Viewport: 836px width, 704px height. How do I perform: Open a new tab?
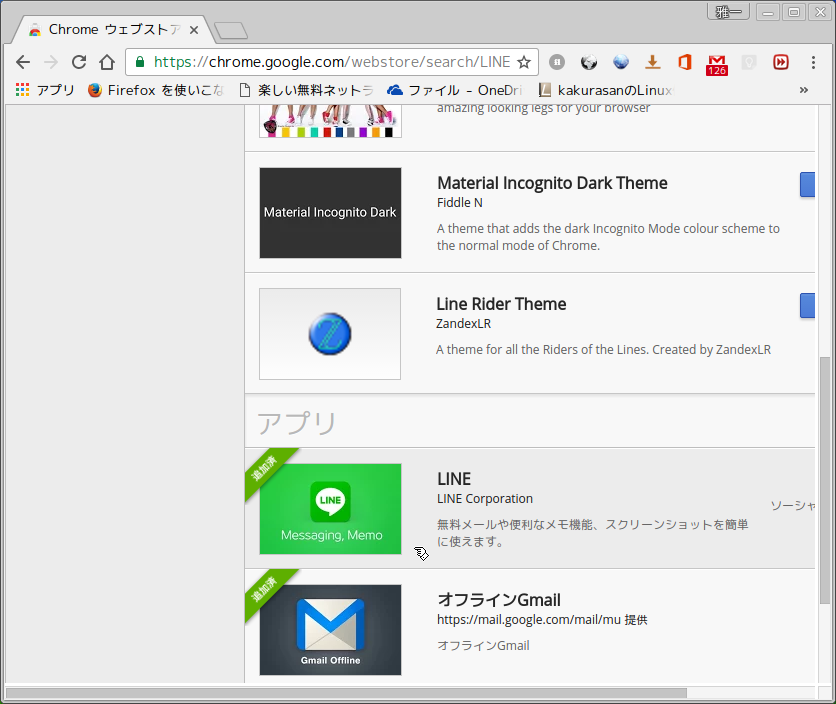(230, 30)
